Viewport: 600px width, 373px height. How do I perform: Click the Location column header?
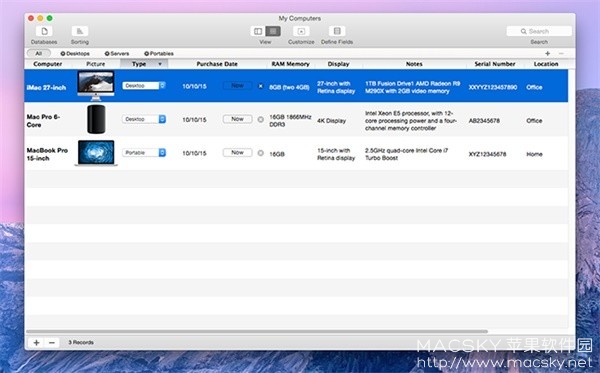point(546,64)
